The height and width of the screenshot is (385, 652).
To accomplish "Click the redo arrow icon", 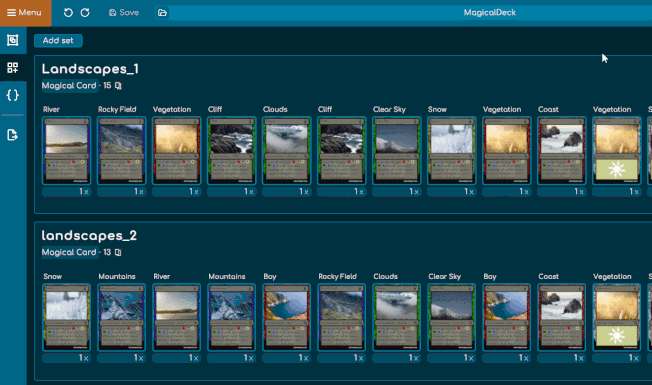I will 85,13.
